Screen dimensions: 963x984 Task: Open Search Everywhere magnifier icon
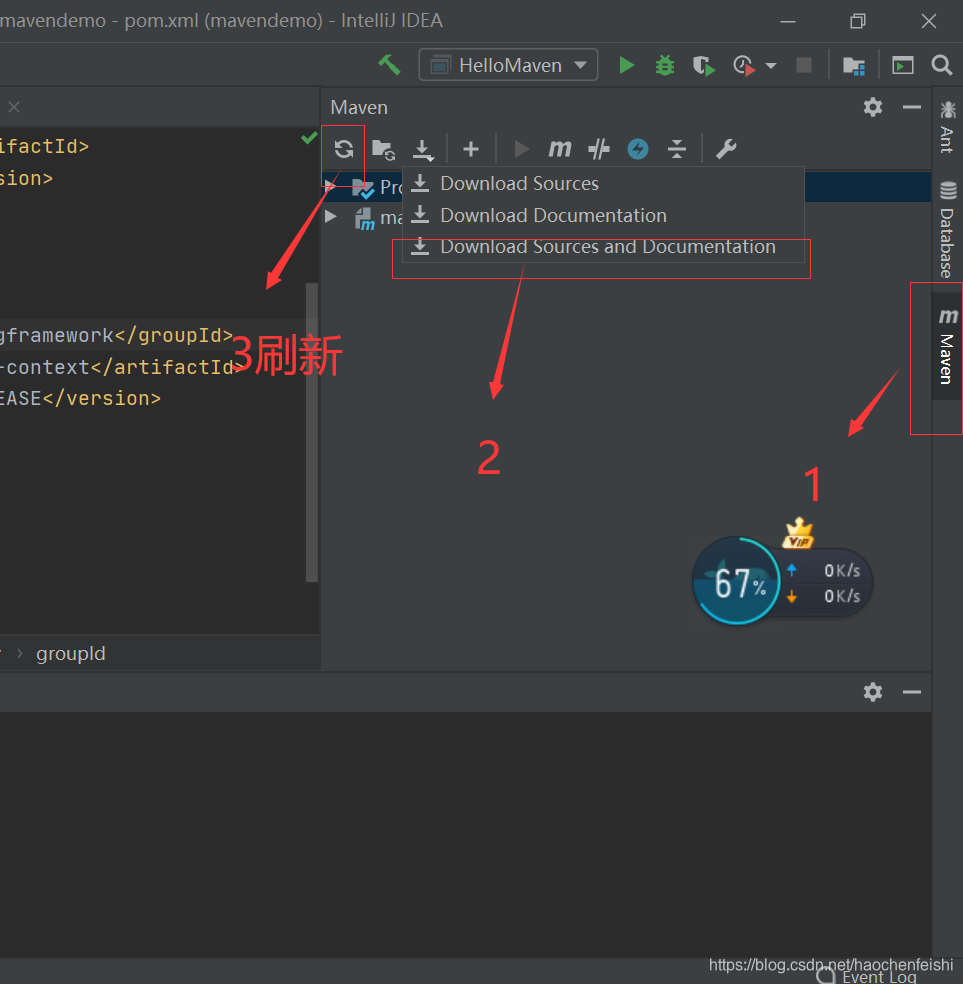click(942, 65)
